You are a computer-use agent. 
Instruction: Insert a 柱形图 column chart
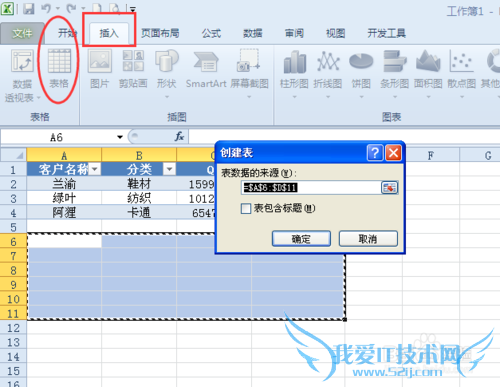point(294,61)
